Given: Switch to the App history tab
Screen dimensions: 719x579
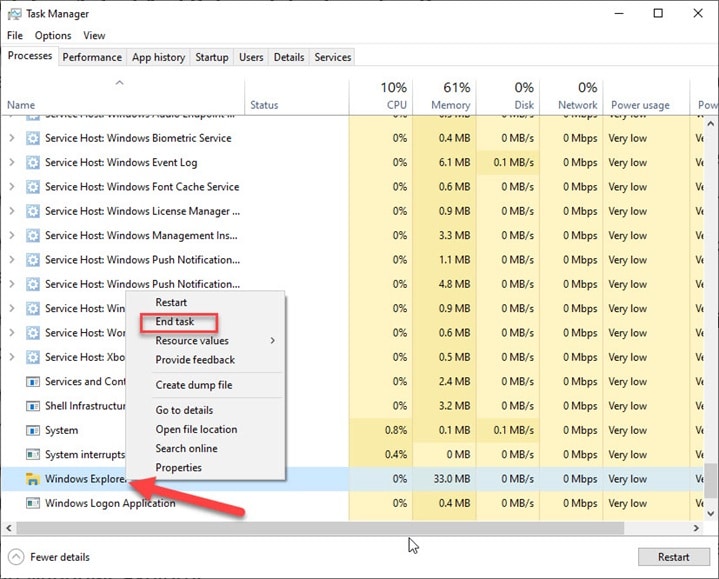Looking at the screenshot, I should point(158,57).
